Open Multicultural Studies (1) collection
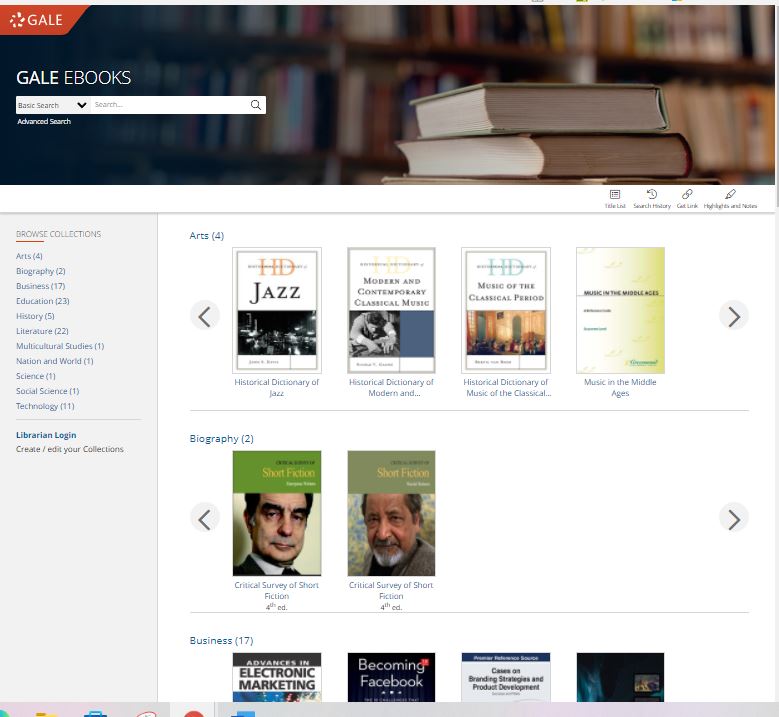The image size is (779, 717). tap(60, 346)
